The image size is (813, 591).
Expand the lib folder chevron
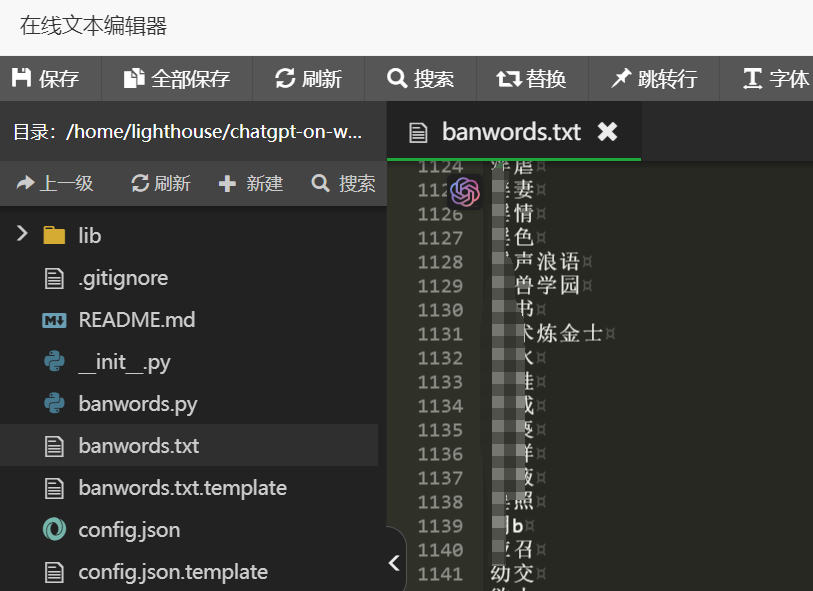tap(22, 235)
